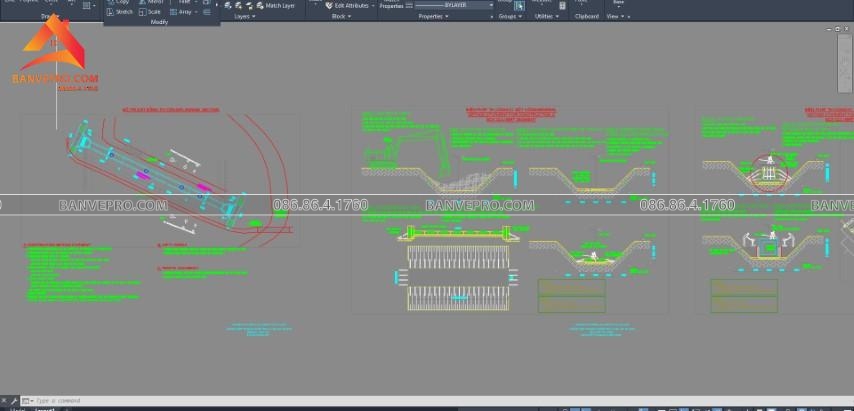
Task: Expand the Block panel title
Action: [x=341, y=16]
